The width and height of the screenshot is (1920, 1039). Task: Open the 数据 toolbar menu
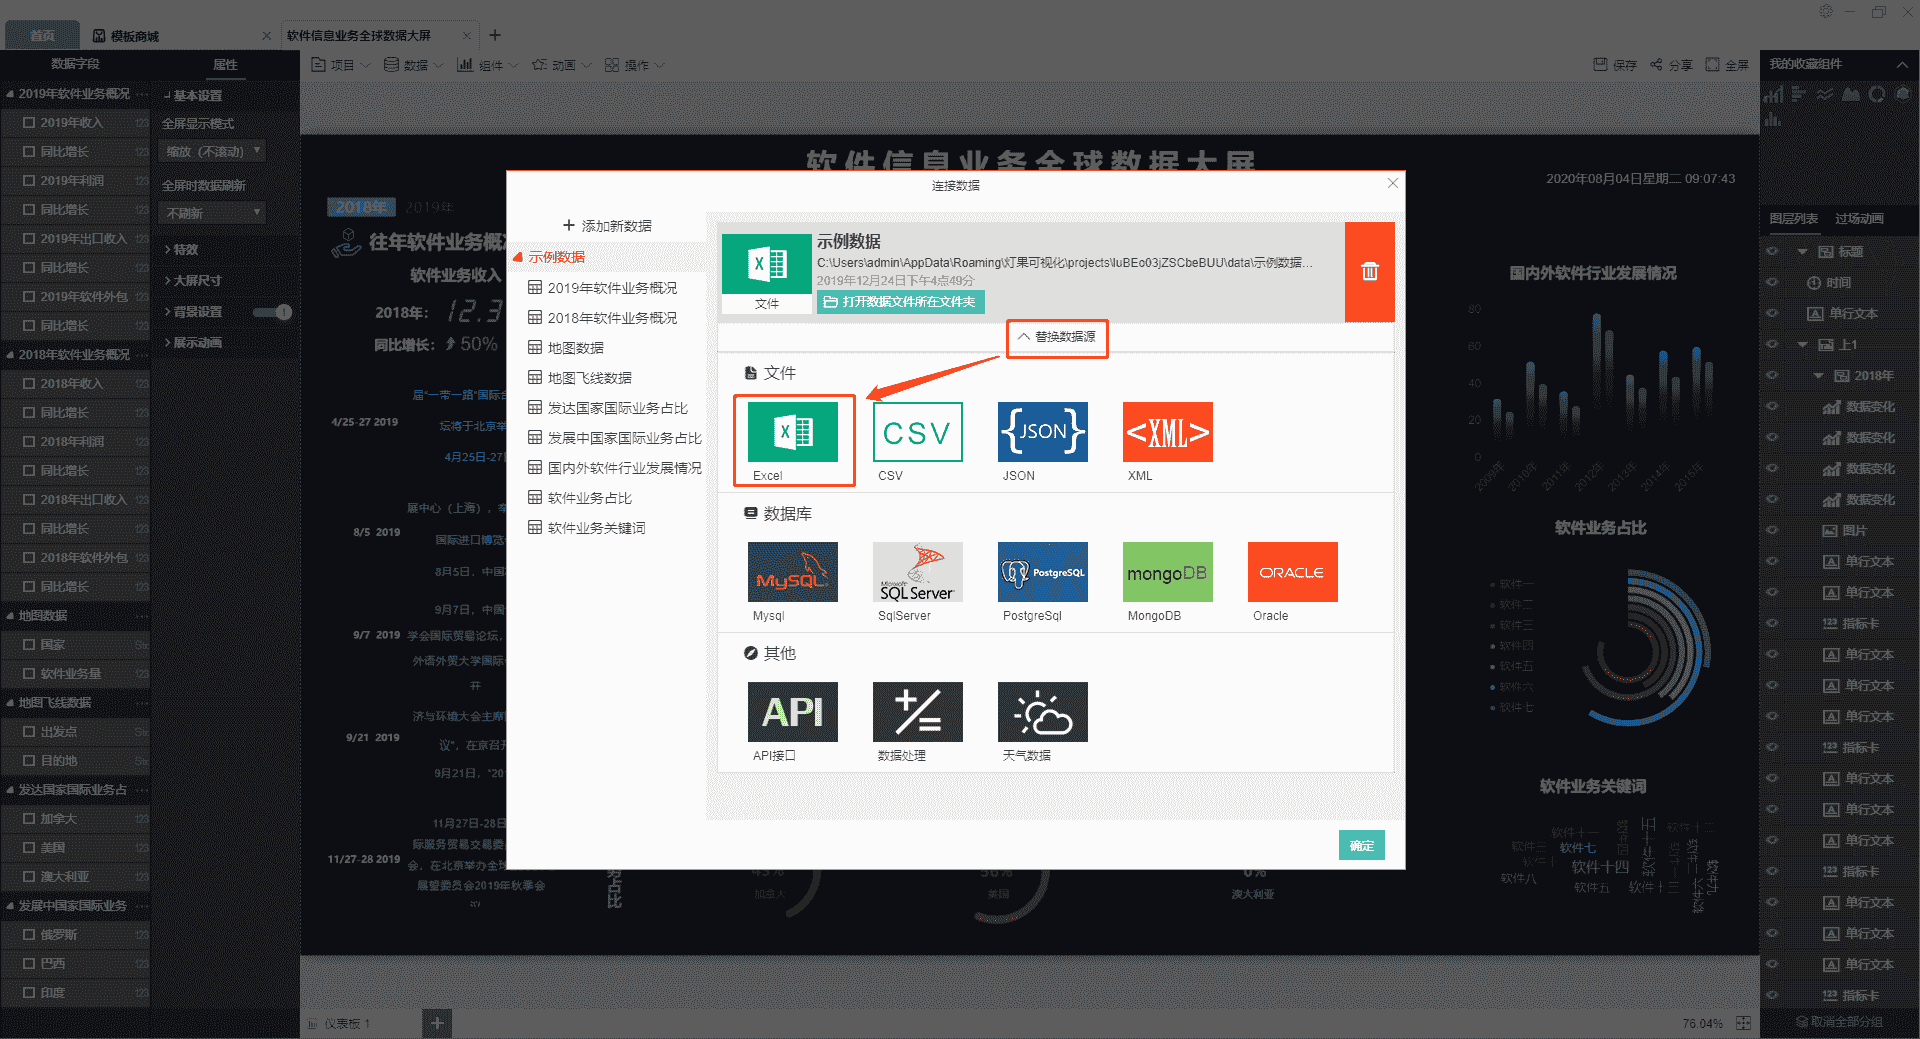(x=414, y=65)
